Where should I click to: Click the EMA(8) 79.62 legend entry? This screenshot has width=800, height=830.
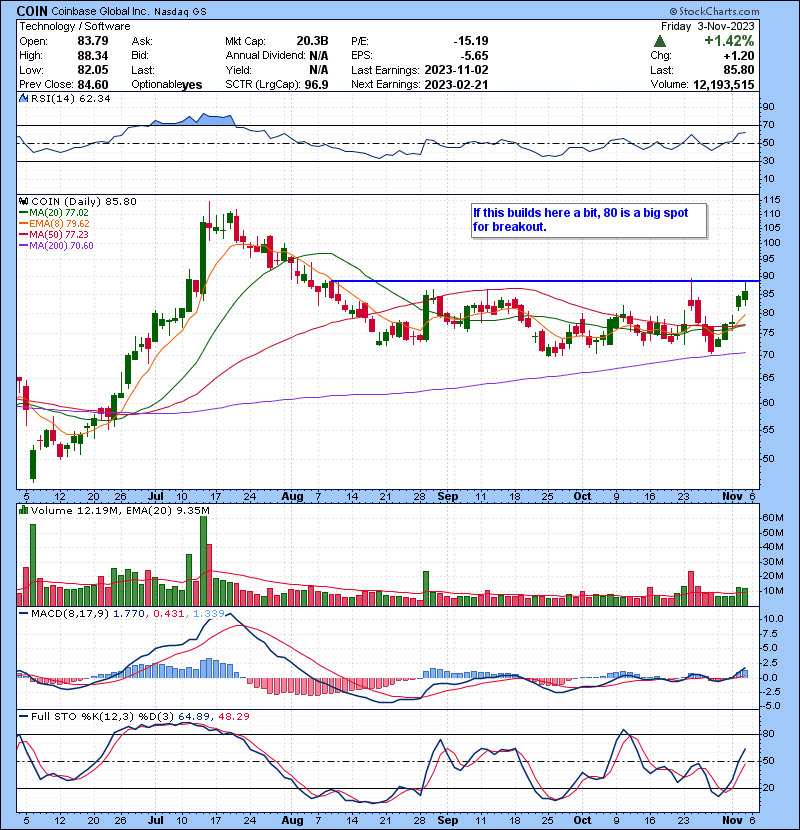pos(54,223)
